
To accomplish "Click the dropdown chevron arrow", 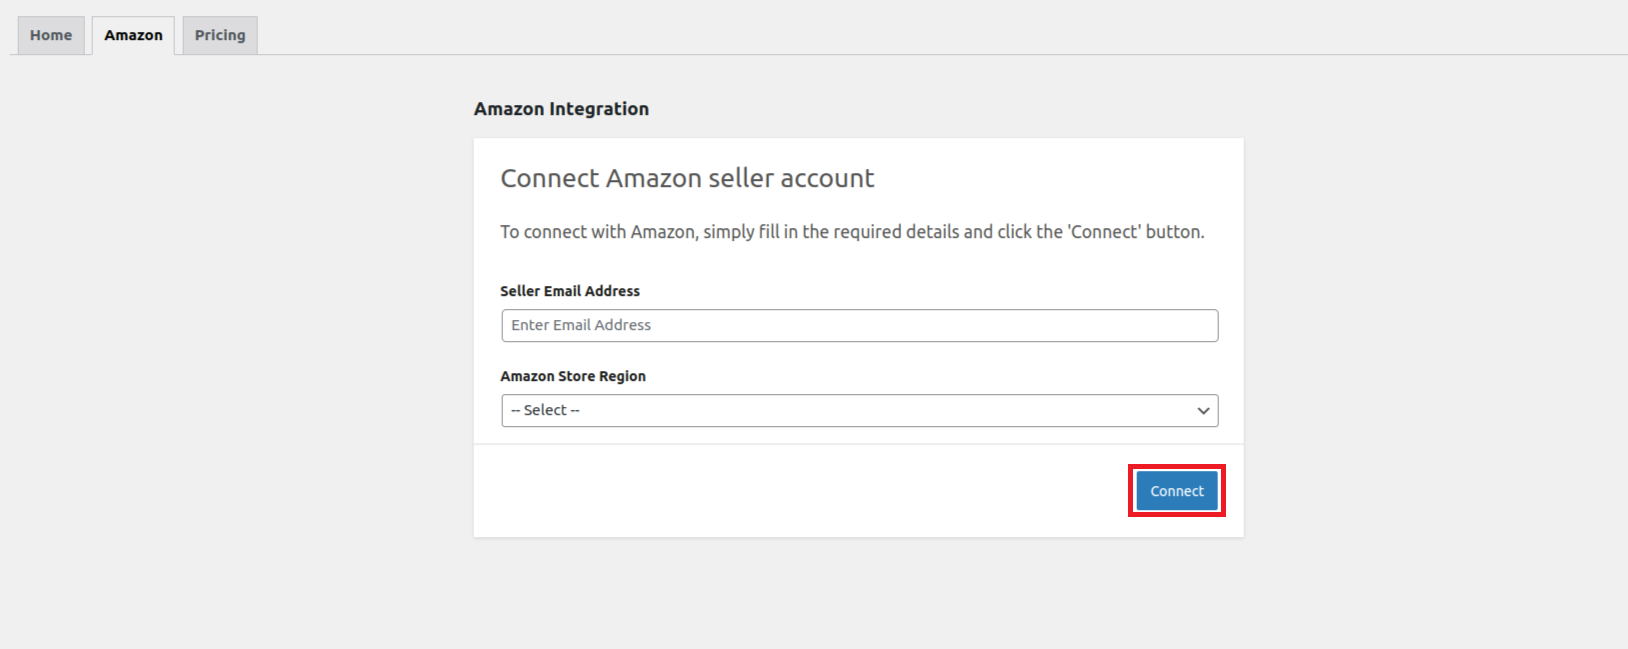I will pos(1202,410).
